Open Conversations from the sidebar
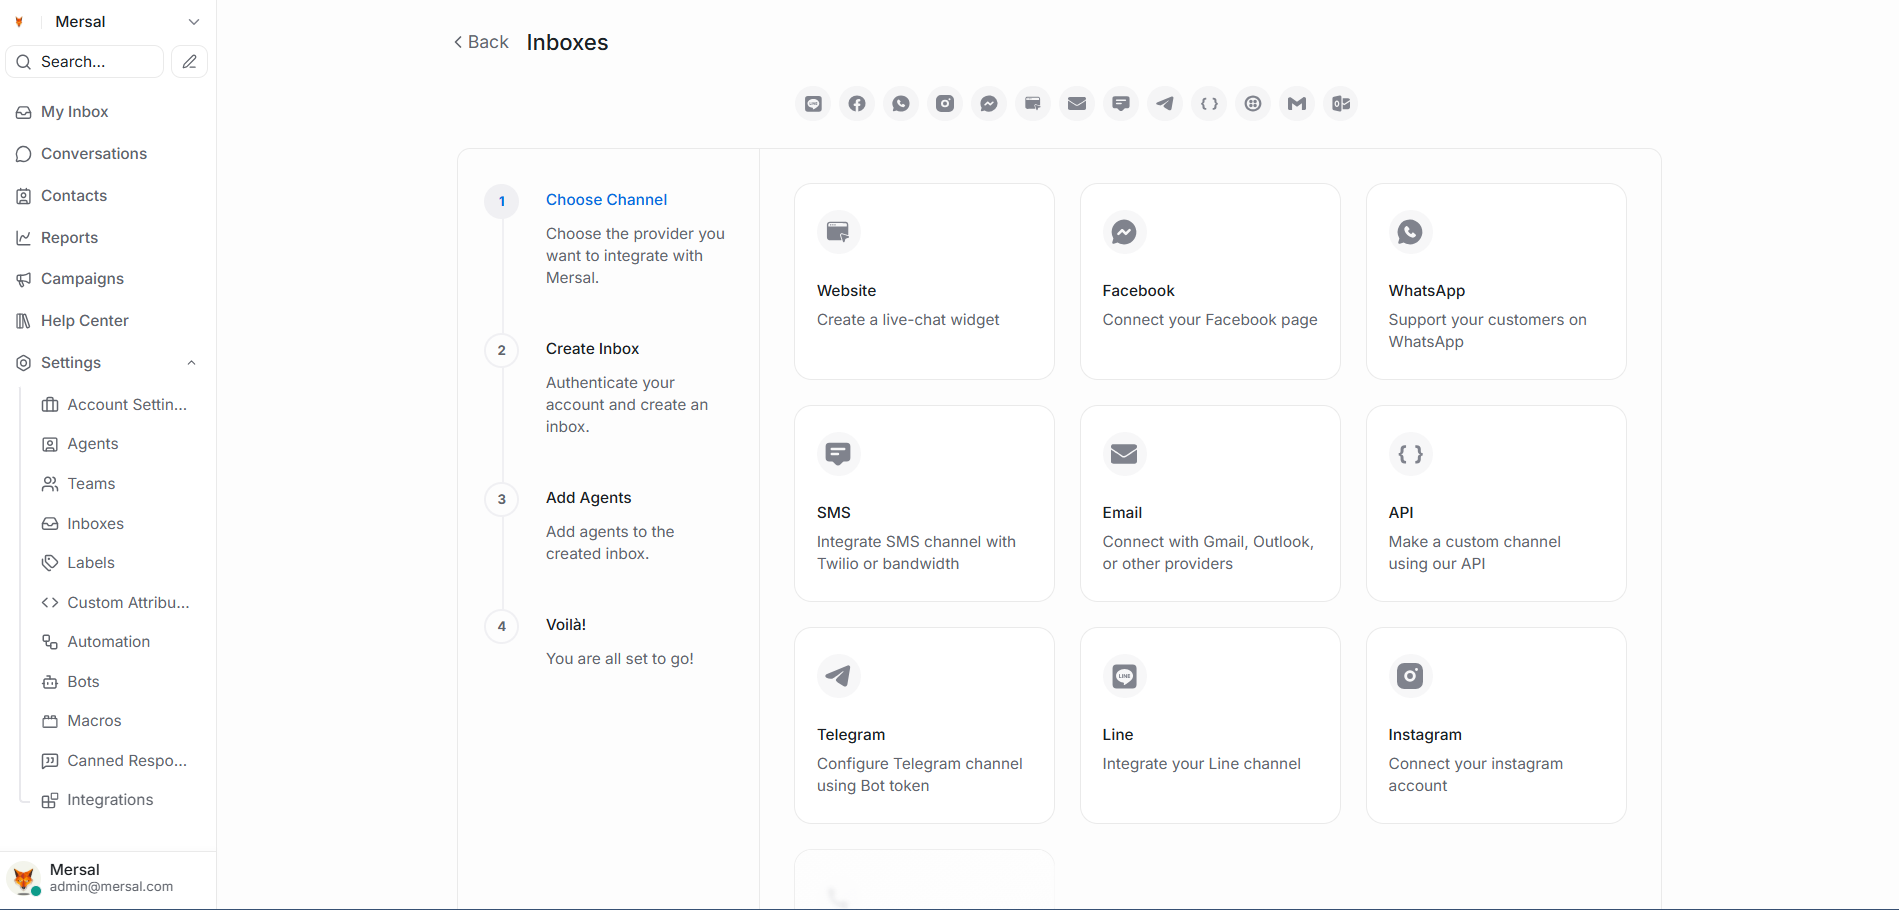This screenshot has height=910, width=1899. click(x=92, y=153)
